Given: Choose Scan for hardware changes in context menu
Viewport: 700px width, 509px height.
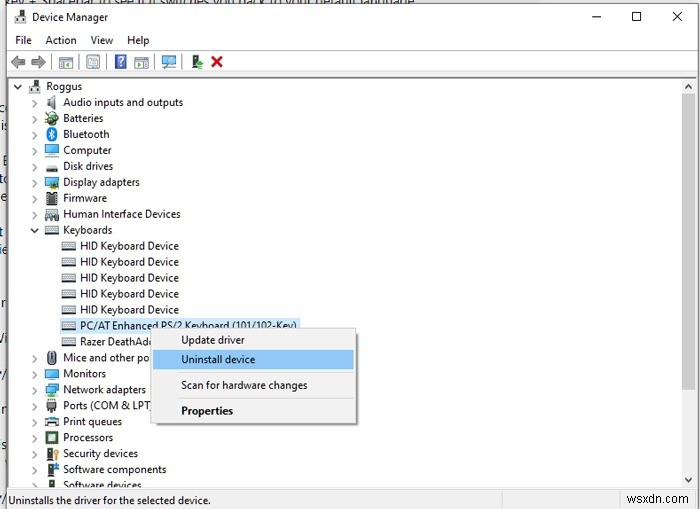Looking at the screenshot, I should click(253, 385).
